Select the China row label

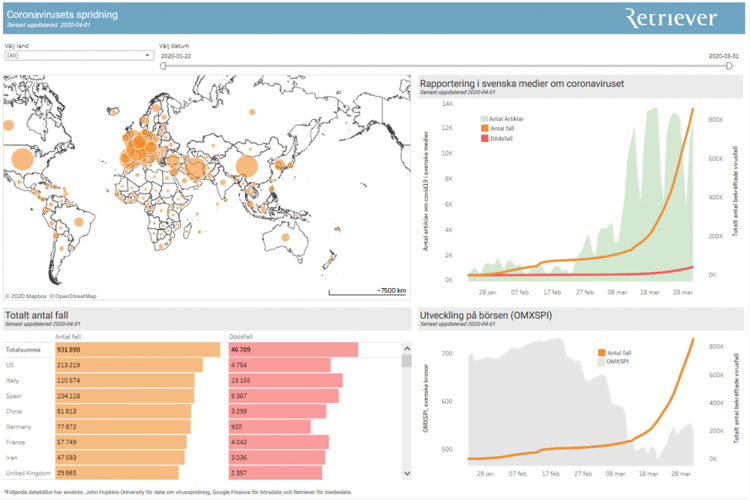(16, 411)
